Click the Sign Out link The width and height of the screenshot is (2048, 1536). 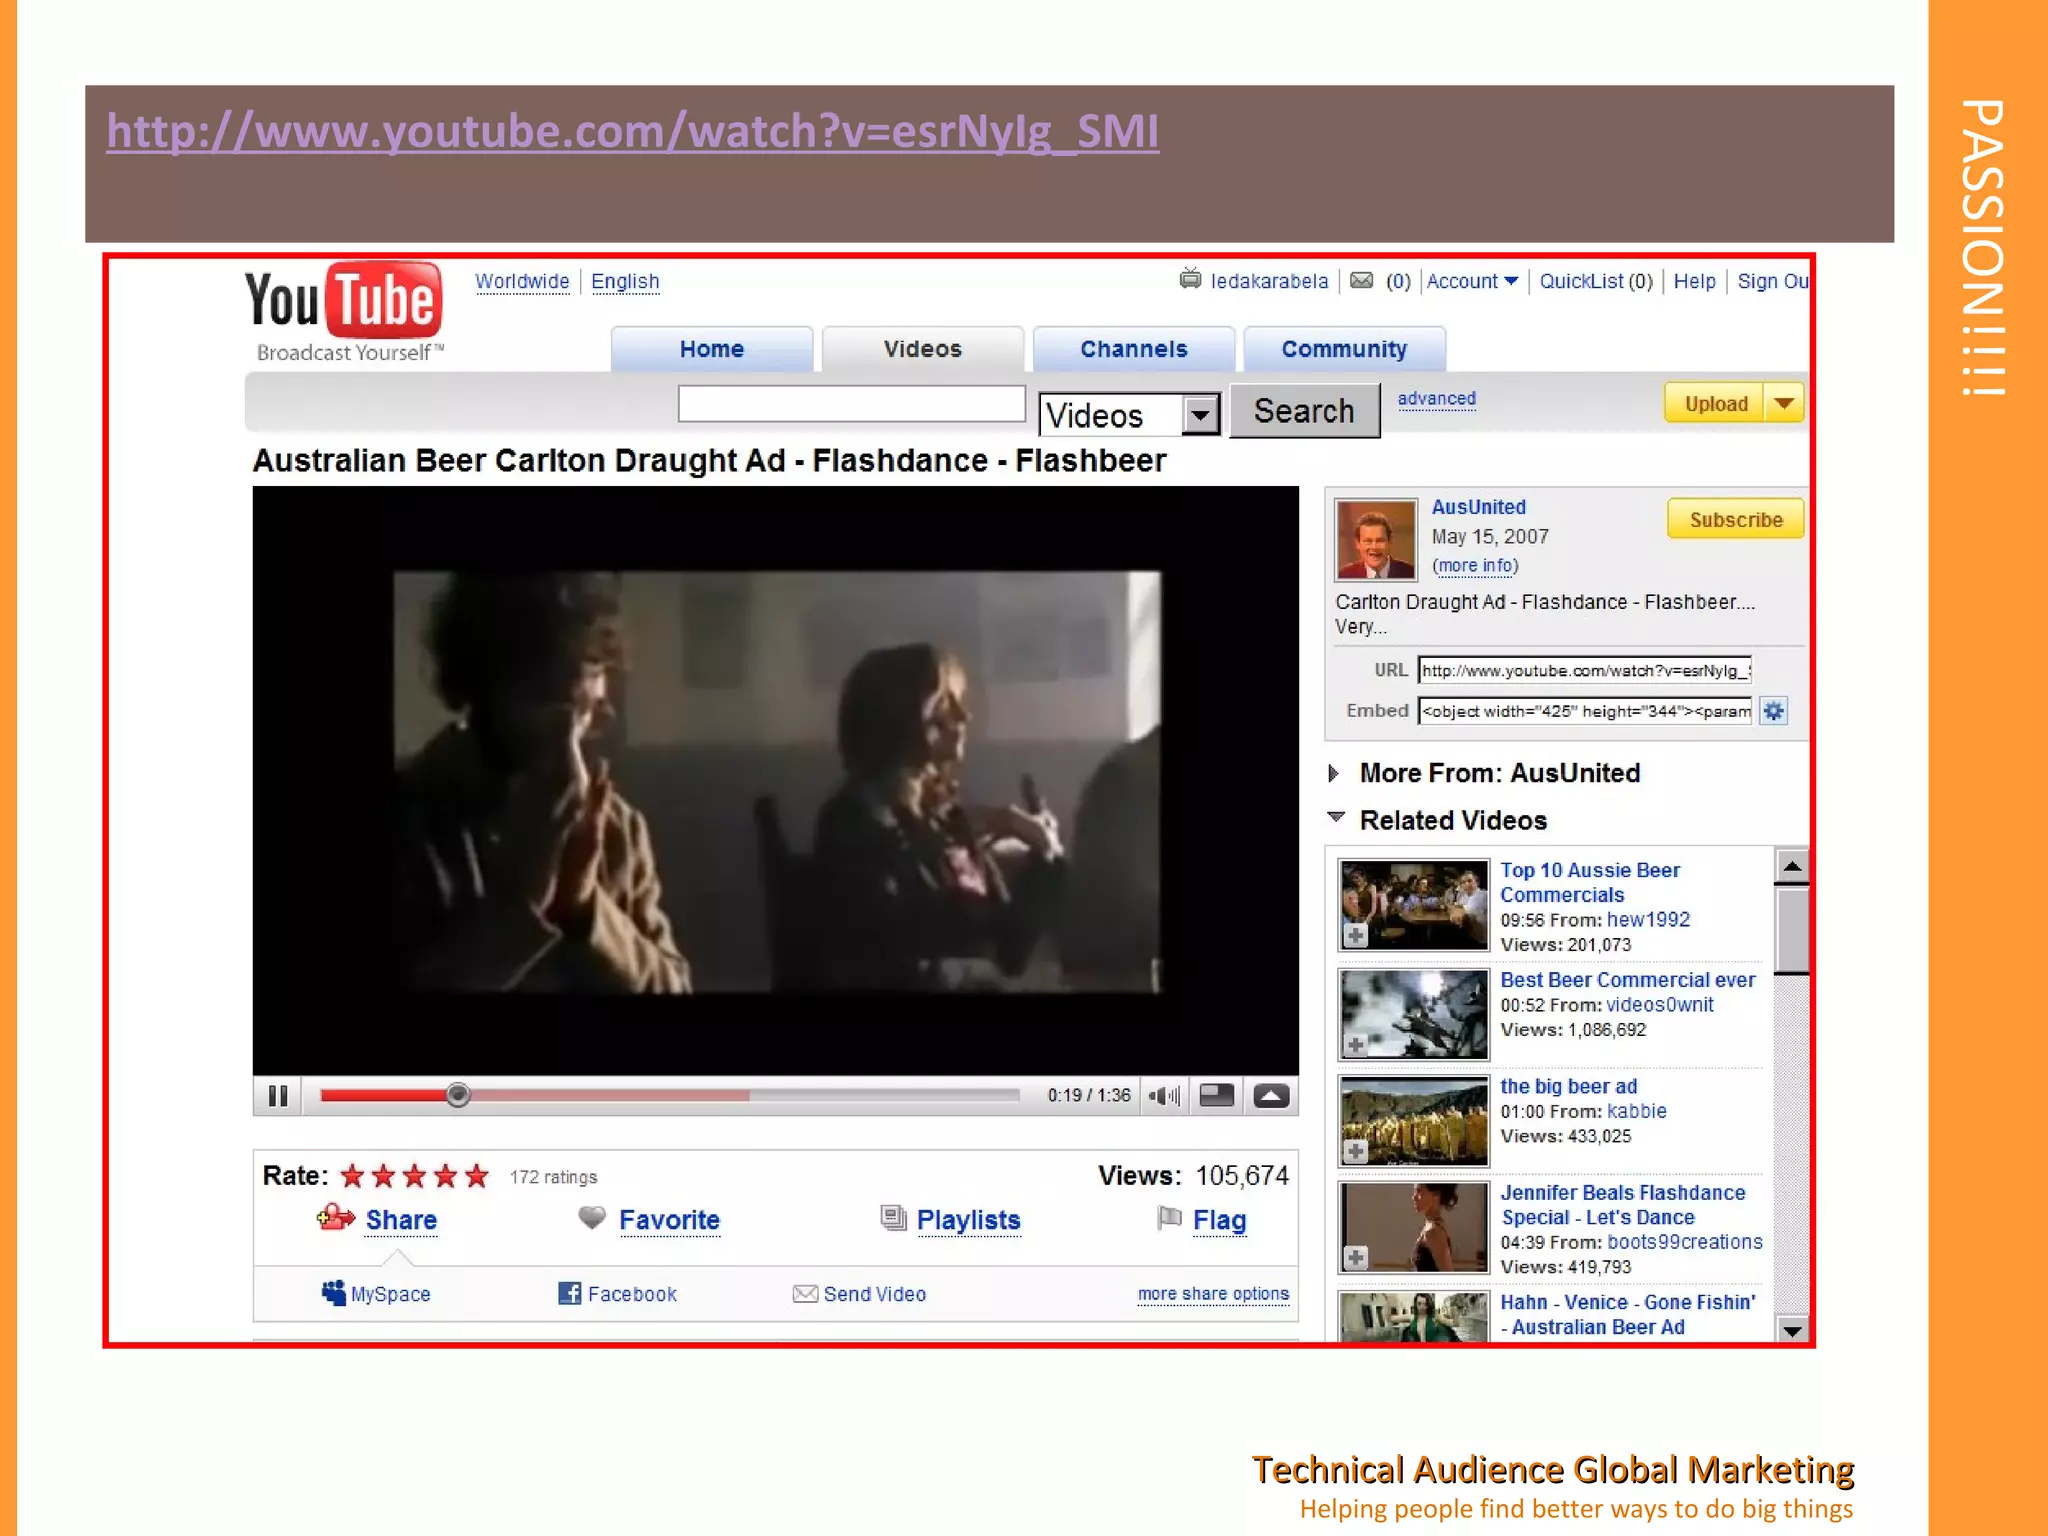(1772, 281)
